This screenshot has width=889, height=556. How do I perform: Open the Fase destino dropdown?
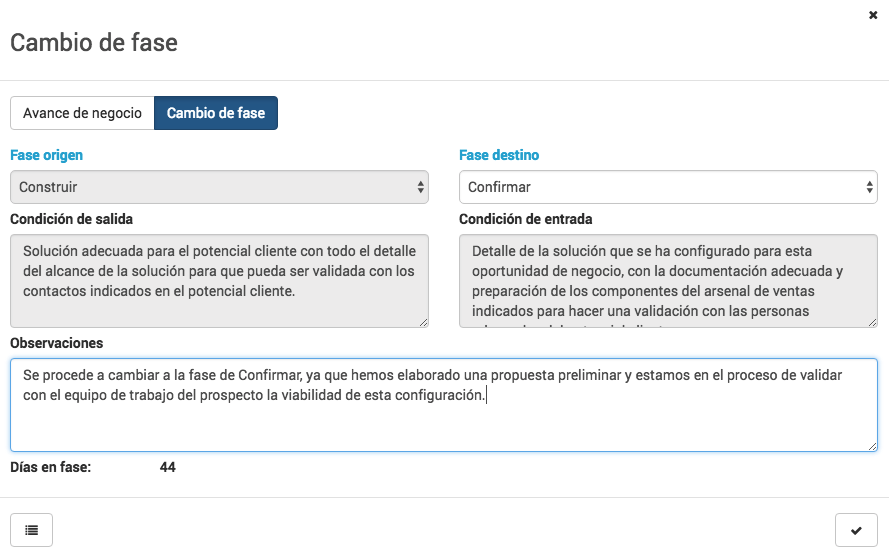668,187
